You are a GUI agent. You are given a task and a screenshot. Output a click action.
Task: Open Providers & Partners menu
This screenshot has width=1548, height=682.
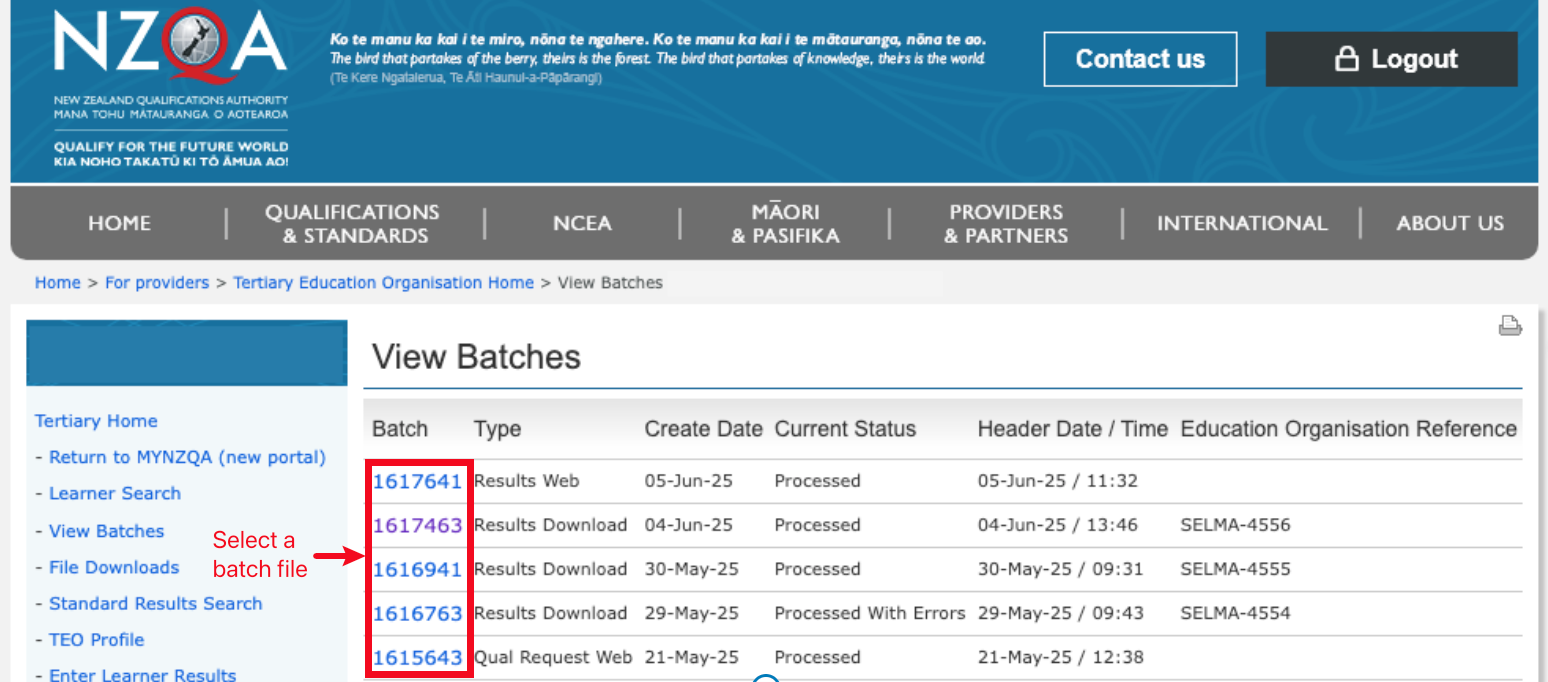click(1006, 224)
